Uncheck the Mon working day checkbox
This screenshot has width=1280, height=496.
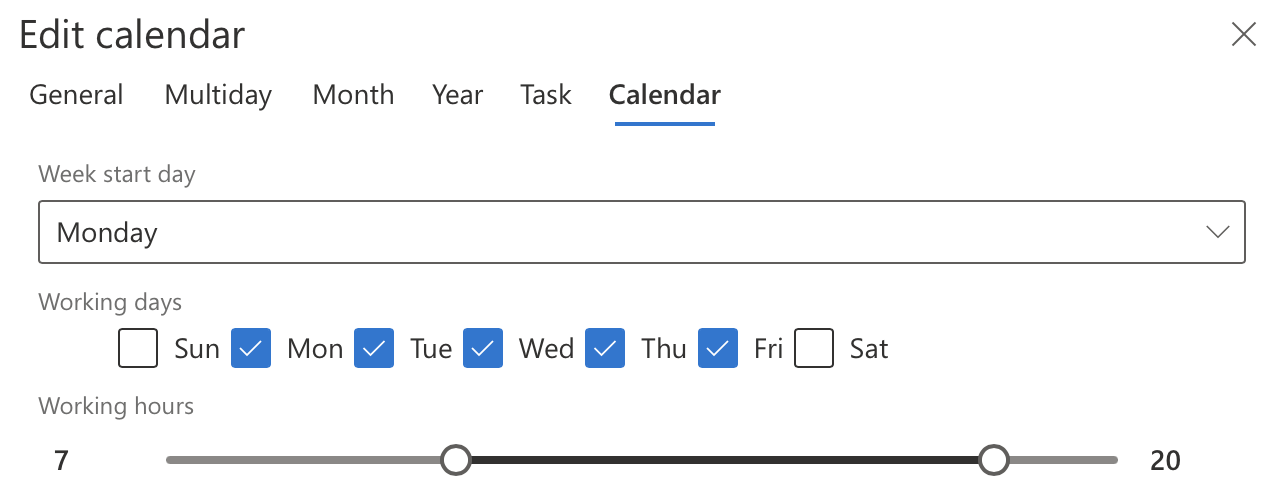pyautogui.click(x=251, y=348)
